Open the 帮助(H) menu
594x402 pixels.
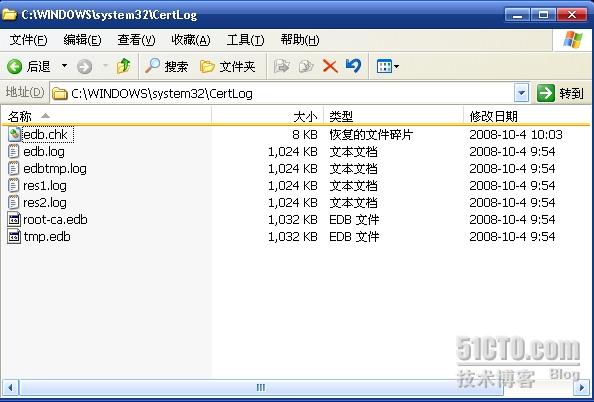pos(300,40)
